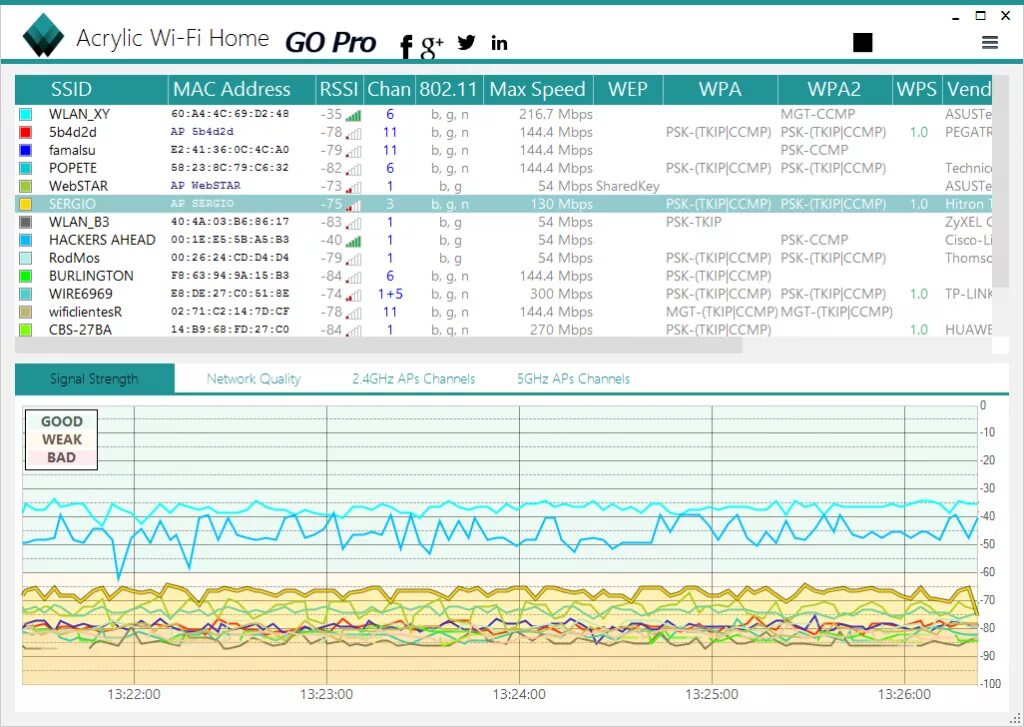
Task: Click MAC address 60:A4:4C:69:D2:48
Action: [x=230, y=114]
